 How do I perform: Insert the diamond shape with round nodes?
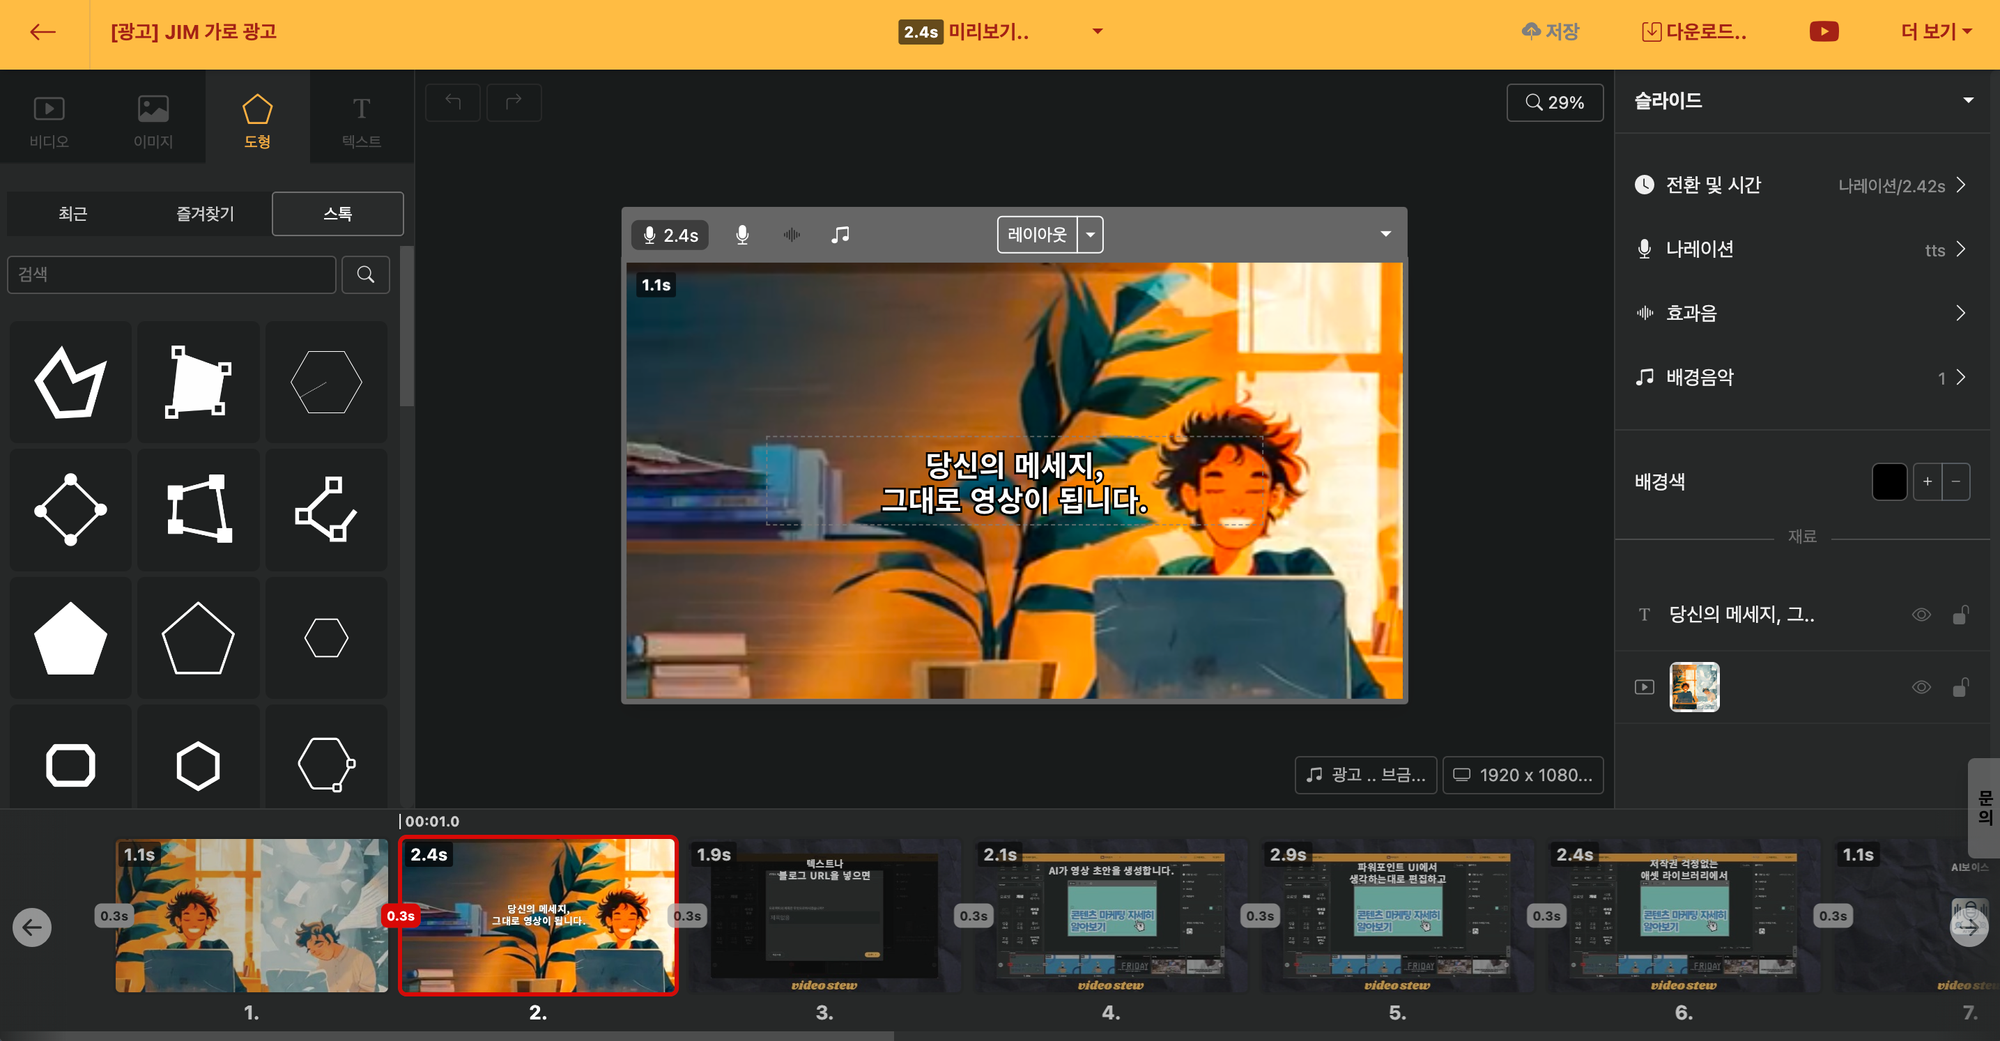[x=71, y=510]
